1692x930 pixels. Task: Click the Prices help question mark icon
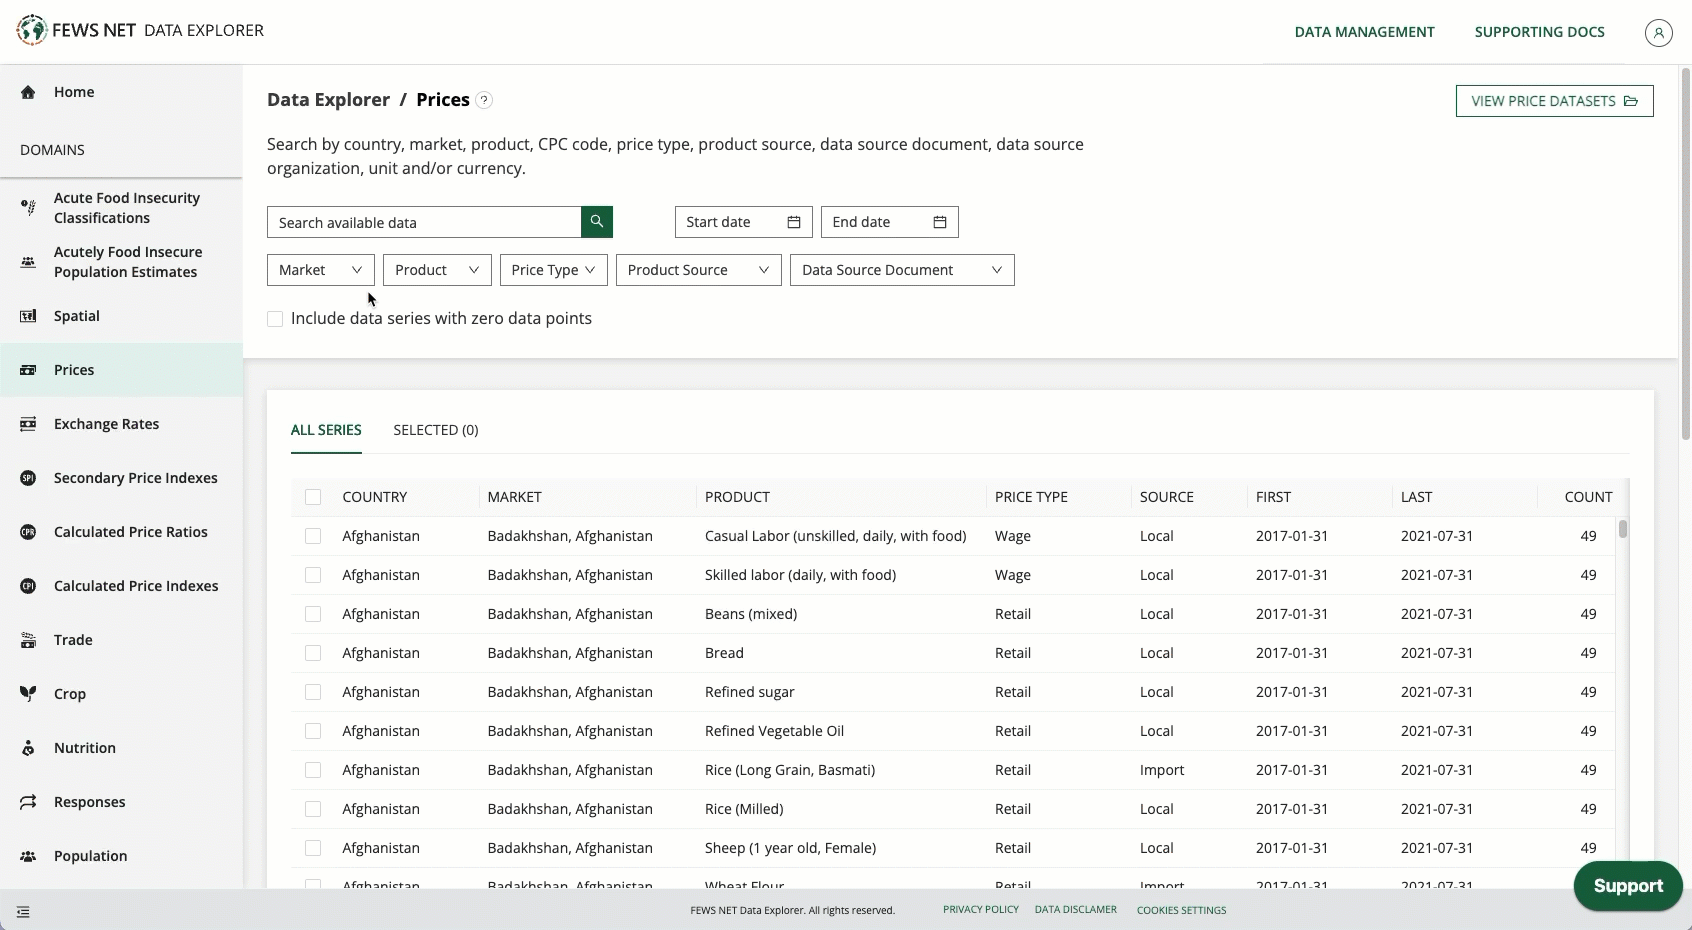pos(484,100)
